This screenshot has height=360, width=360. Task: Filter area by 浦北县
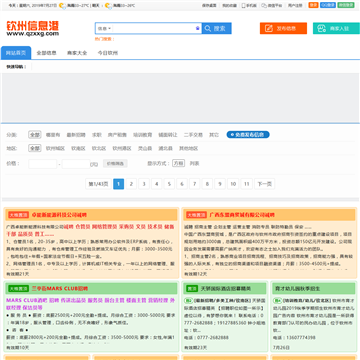(x=166, y=148)
